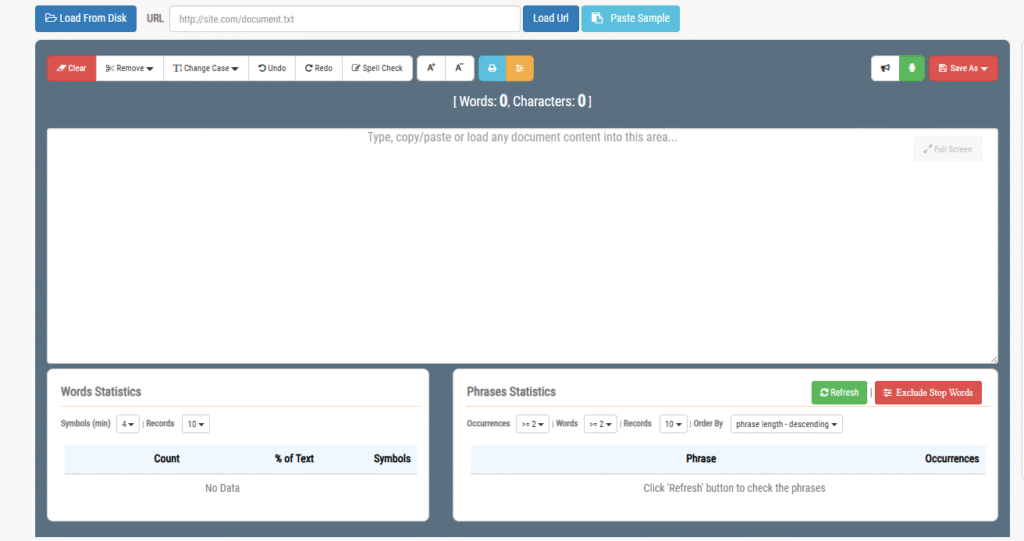Open the Symbols (min) dropdown

128,424
